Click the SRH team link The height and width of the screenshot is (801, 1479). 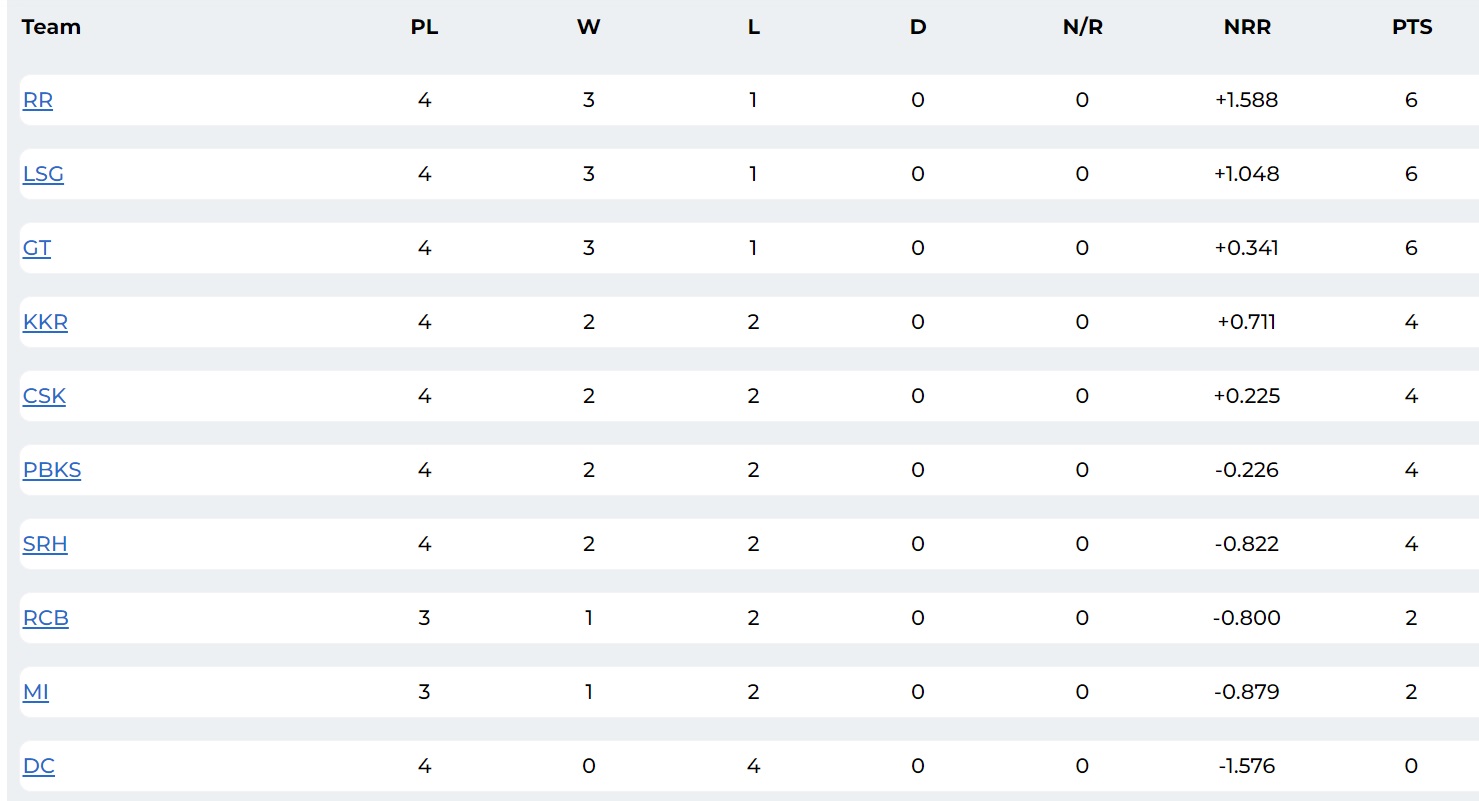tap(45, 544)
